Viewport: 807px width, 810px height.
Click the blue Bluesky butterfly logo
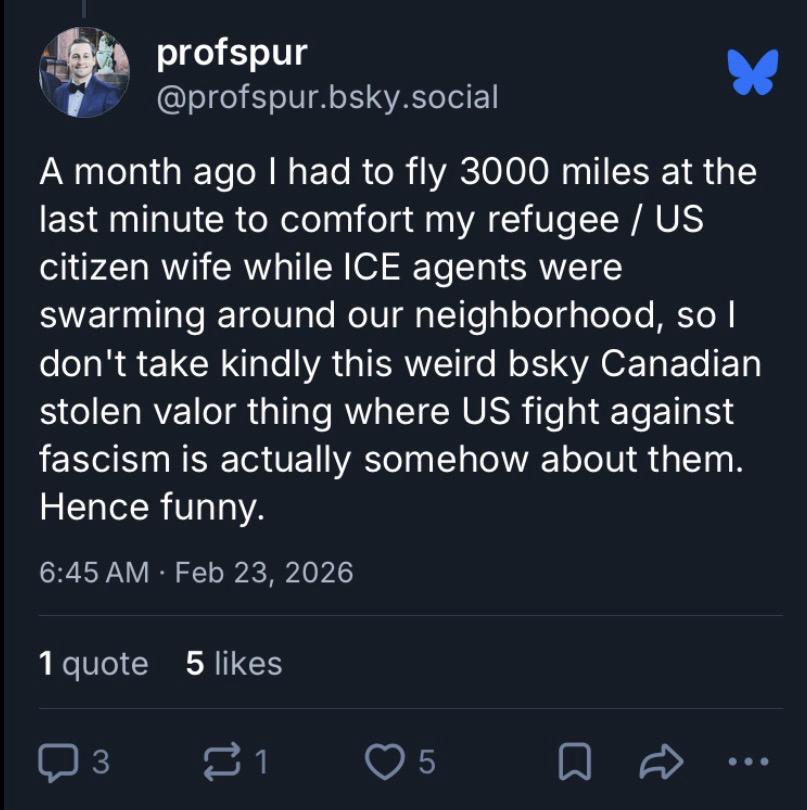point(752,74)
